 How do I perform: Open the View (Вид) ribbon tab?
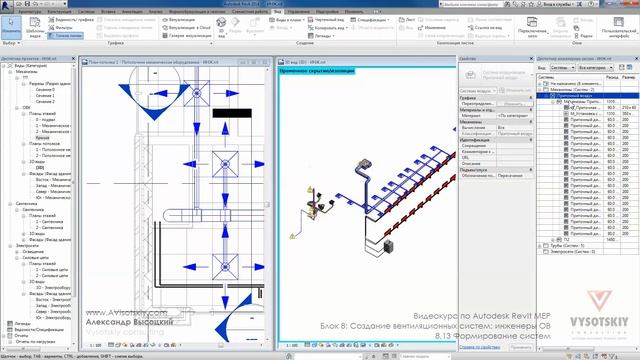point(277,12)
